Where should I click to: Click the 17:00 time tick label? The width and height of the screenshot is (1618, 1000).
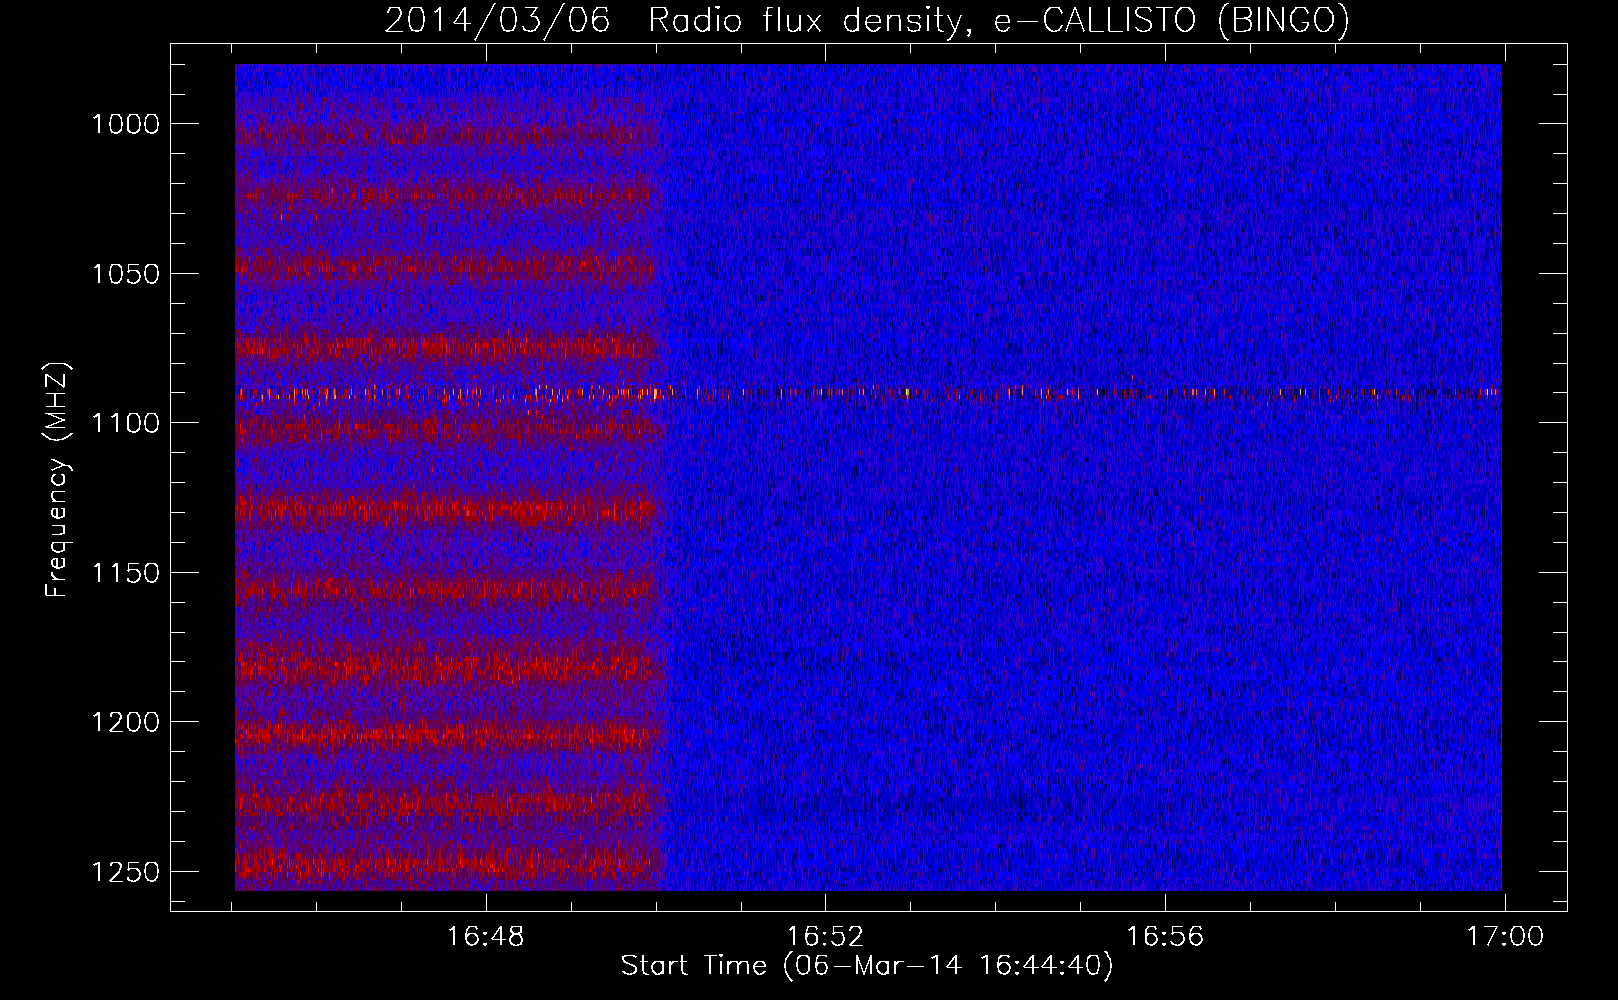[x=1505, y=937]
